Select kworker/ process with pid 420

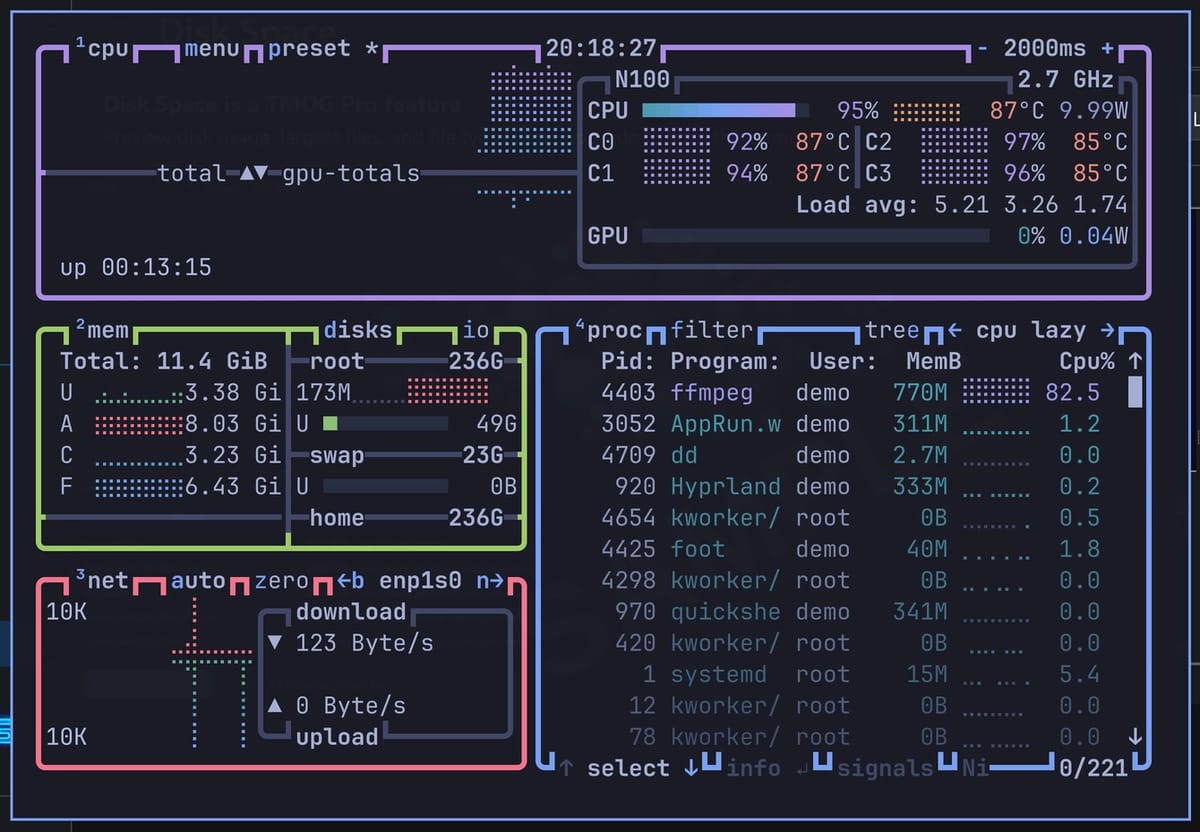[x=850, y=643]
